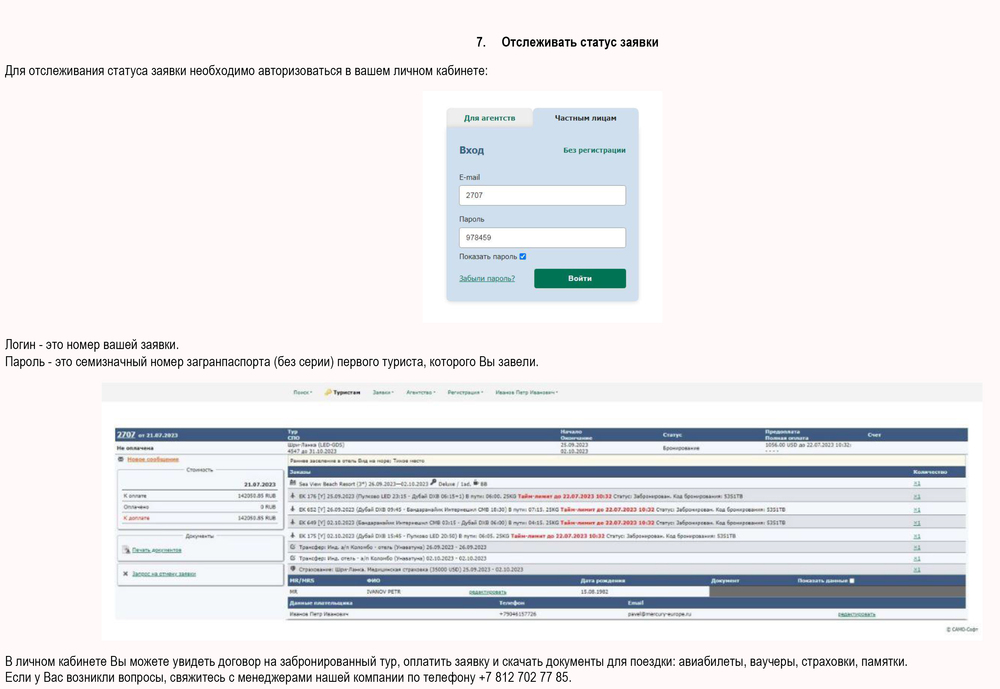
Task: Click the transfer icon for 26.09.2023 transfer
Action: pos(293,547)
